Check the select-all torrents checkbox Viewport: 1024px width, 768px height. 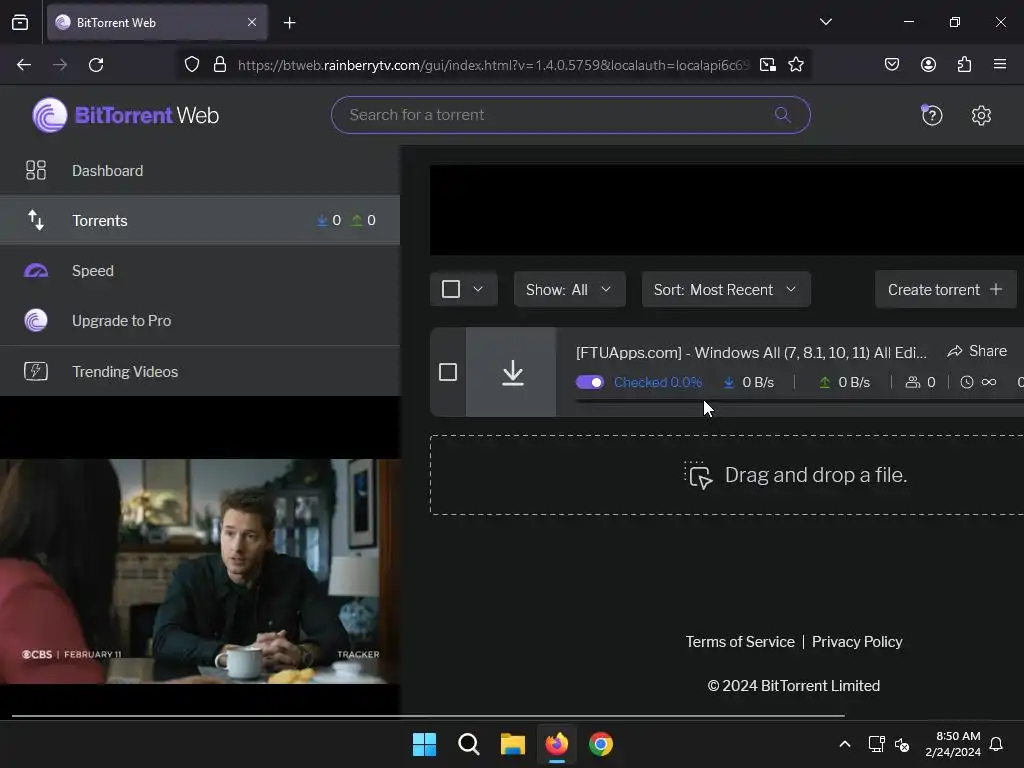(x=451, y=289)
